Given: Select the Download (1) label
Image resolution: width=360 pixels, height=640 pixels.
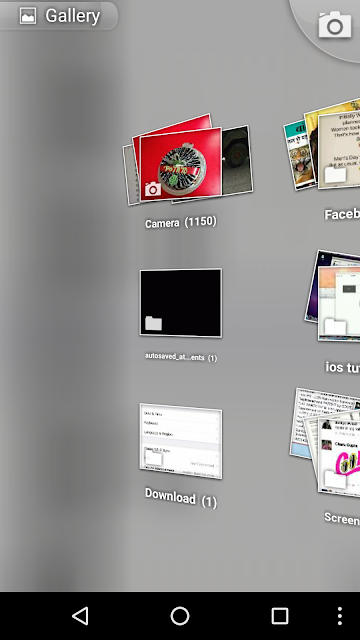Looking at the screenshot, I should 180,498.
